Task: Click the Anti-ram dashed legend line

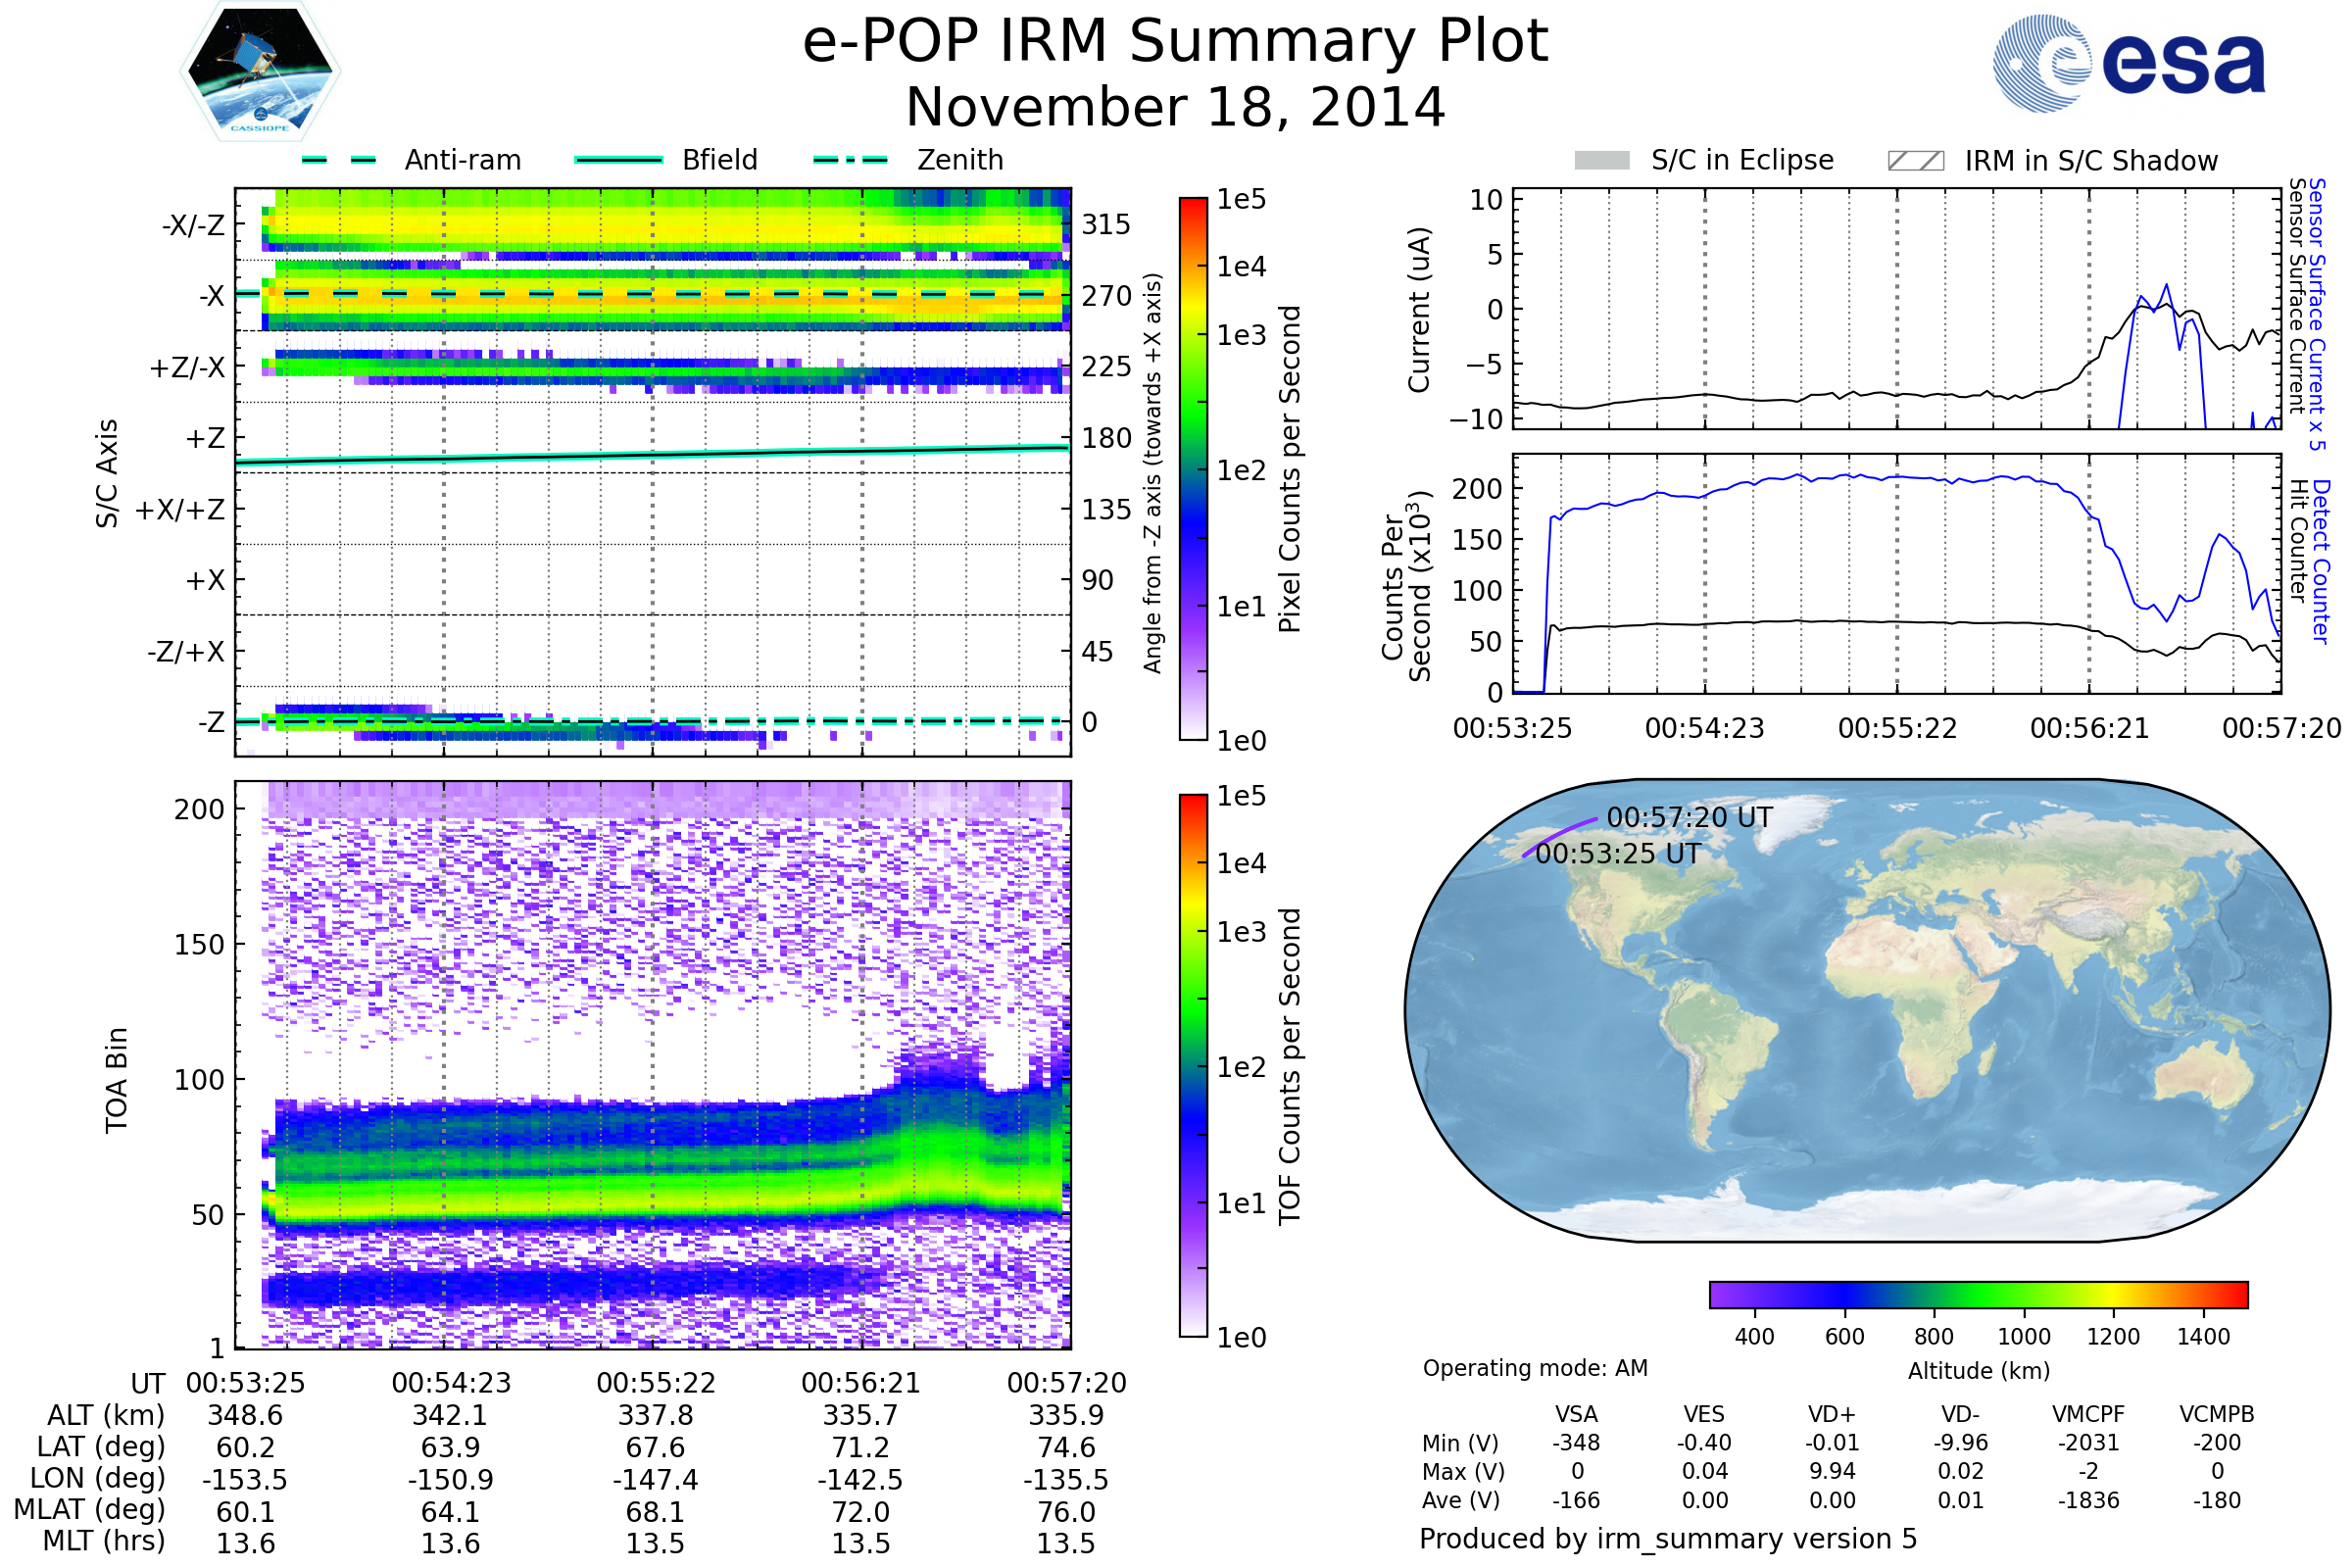Action: (339, 160)
